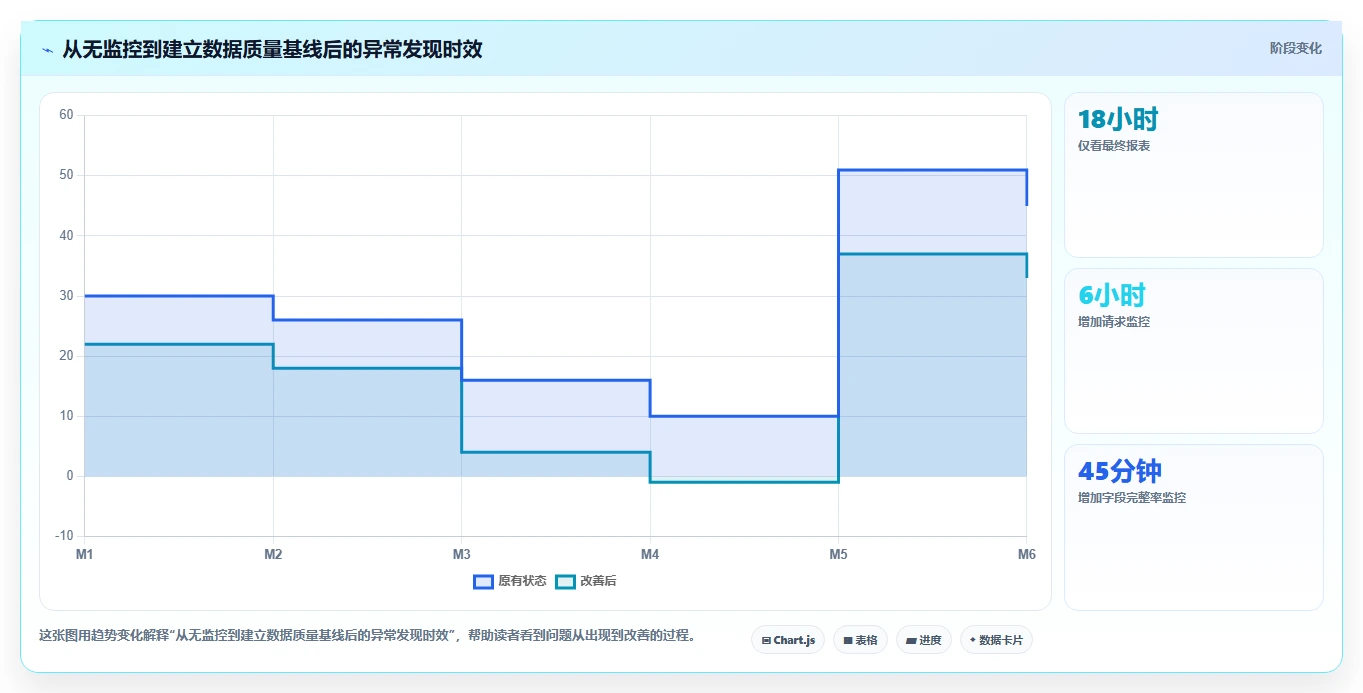Click the 进度 tag
Image resolution: width=1363 pixels, height=693 pixels.
[924, 640]
